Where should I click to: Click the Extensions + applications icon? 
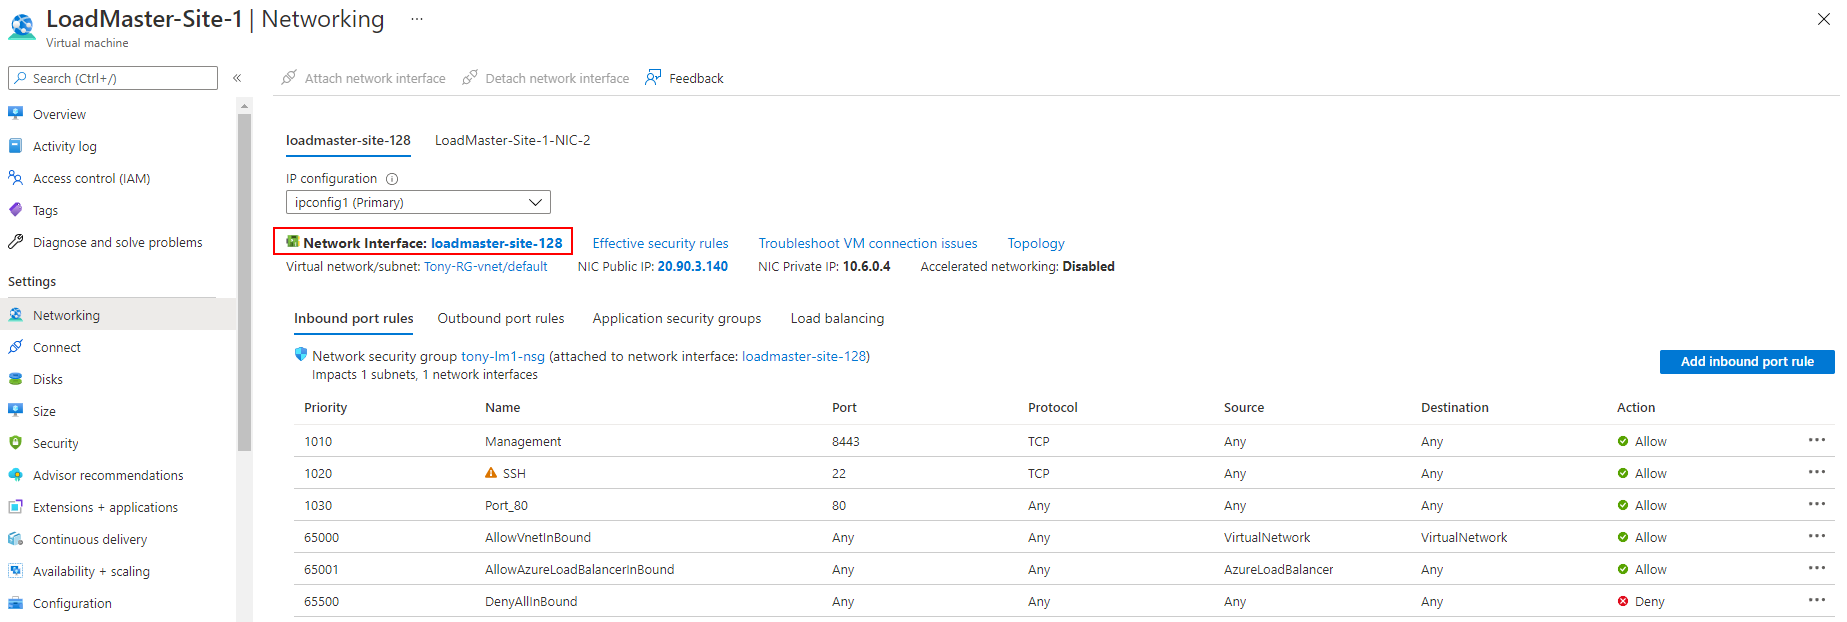pyautogui.click(x=16, y=507)
